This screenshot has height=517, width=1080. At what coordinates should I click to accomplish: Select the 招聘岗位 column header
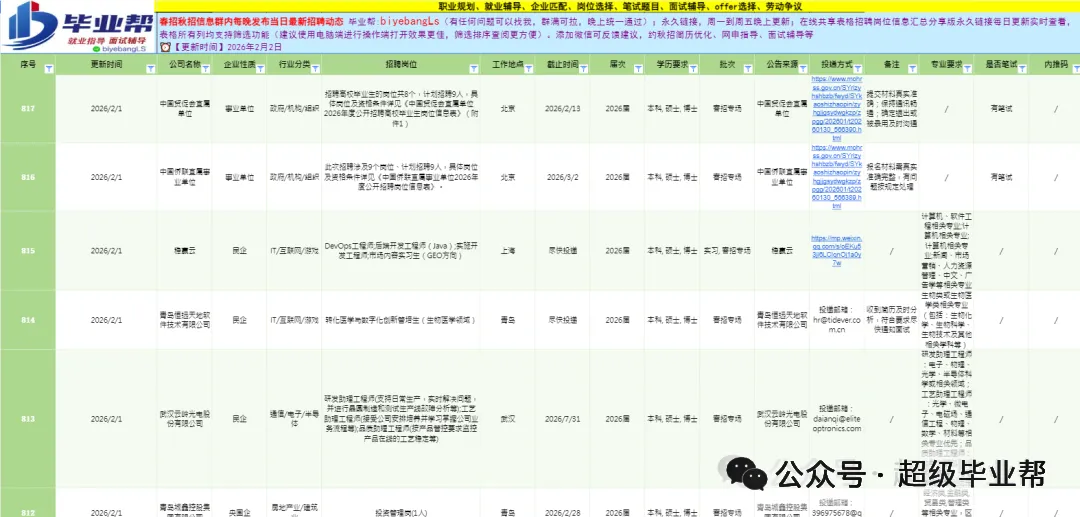[x=399, y=64]
